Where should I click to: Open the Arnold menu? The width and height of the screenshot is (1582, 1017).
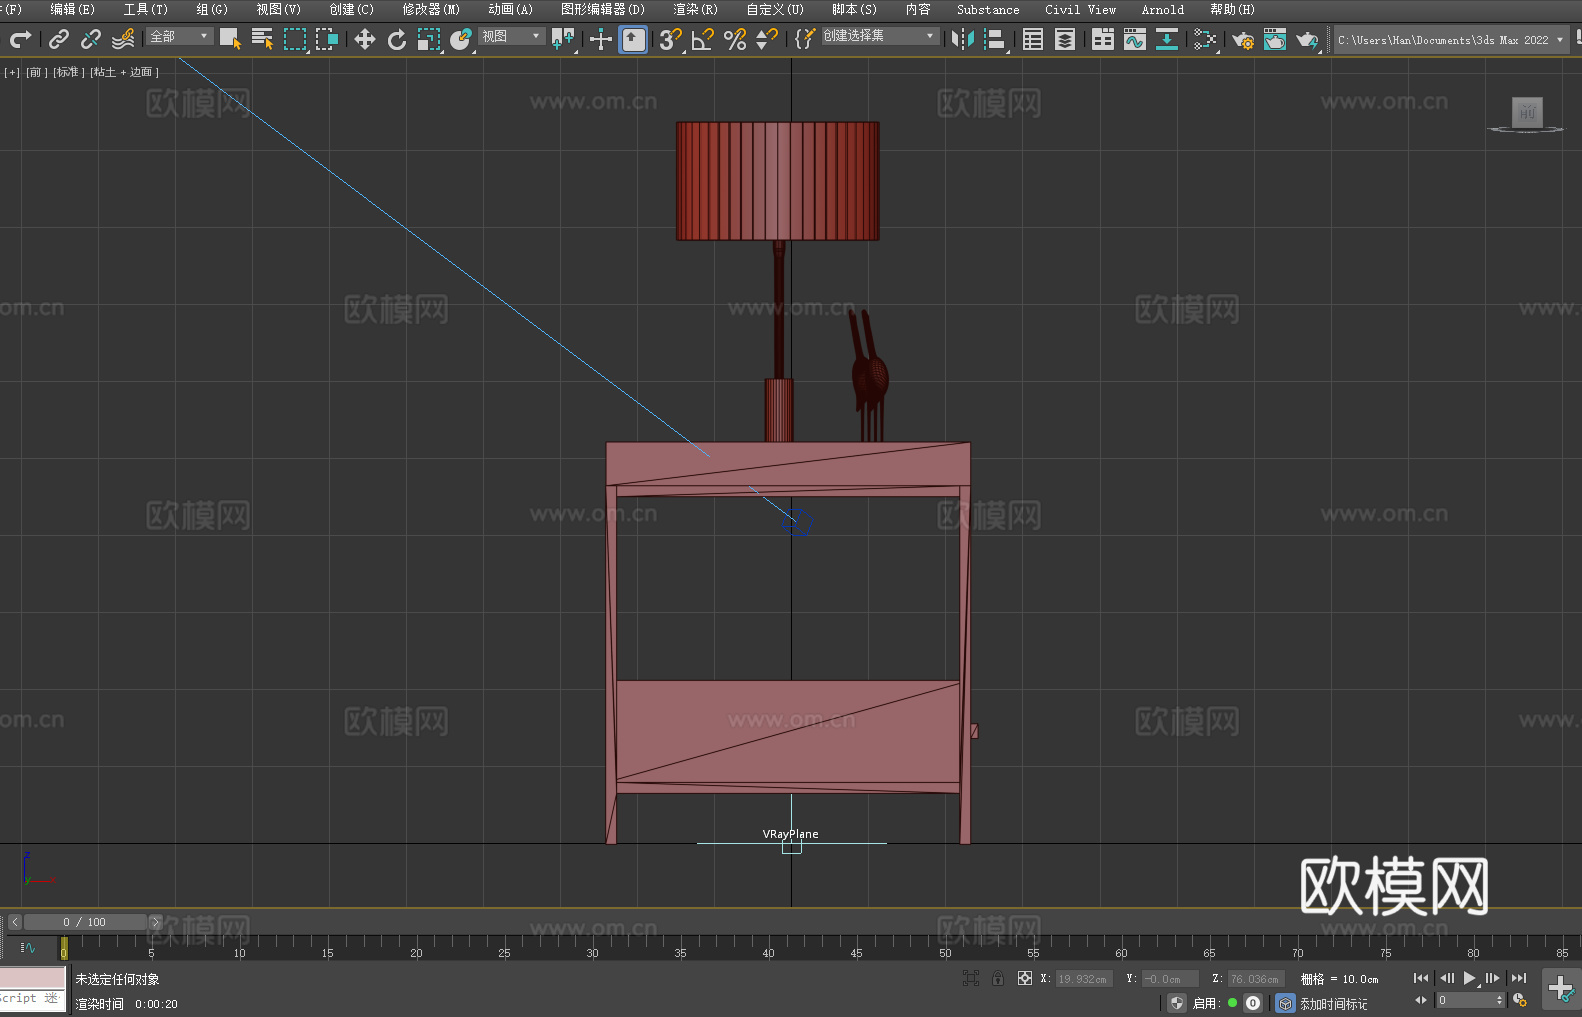point(1162,9)
